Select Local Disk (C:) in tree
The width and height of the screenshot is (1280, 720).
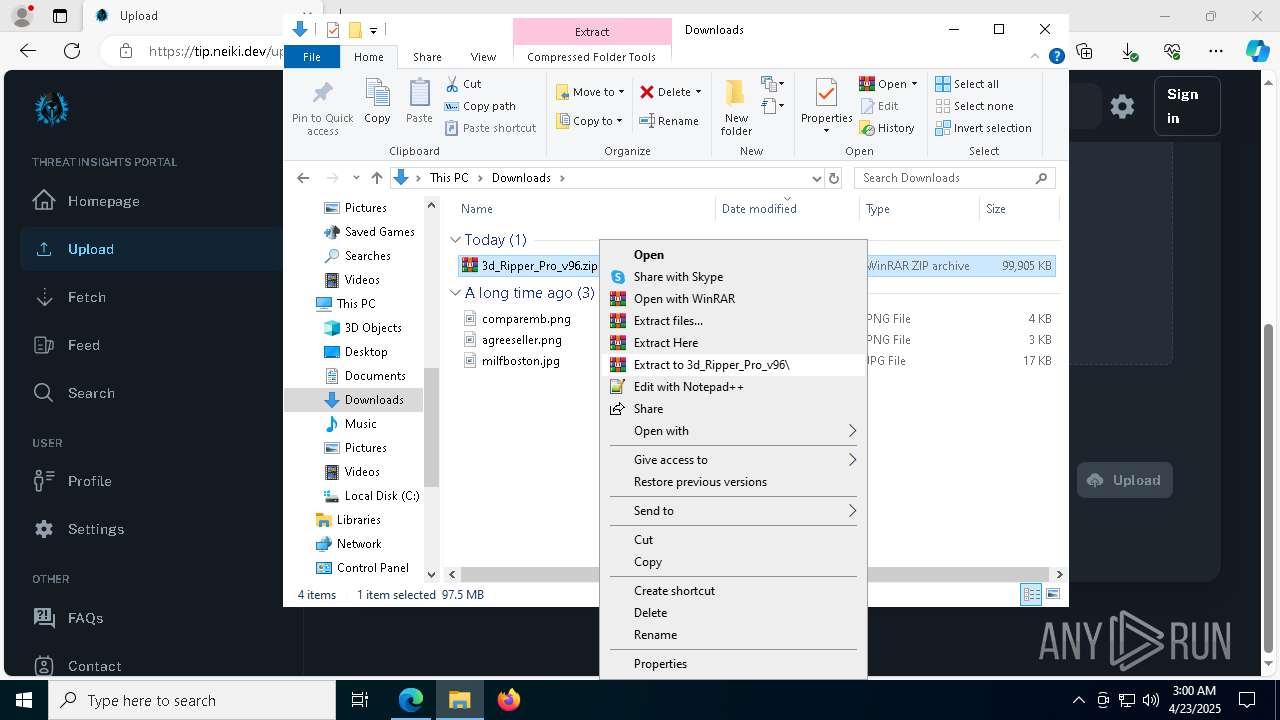click(371, 496)
